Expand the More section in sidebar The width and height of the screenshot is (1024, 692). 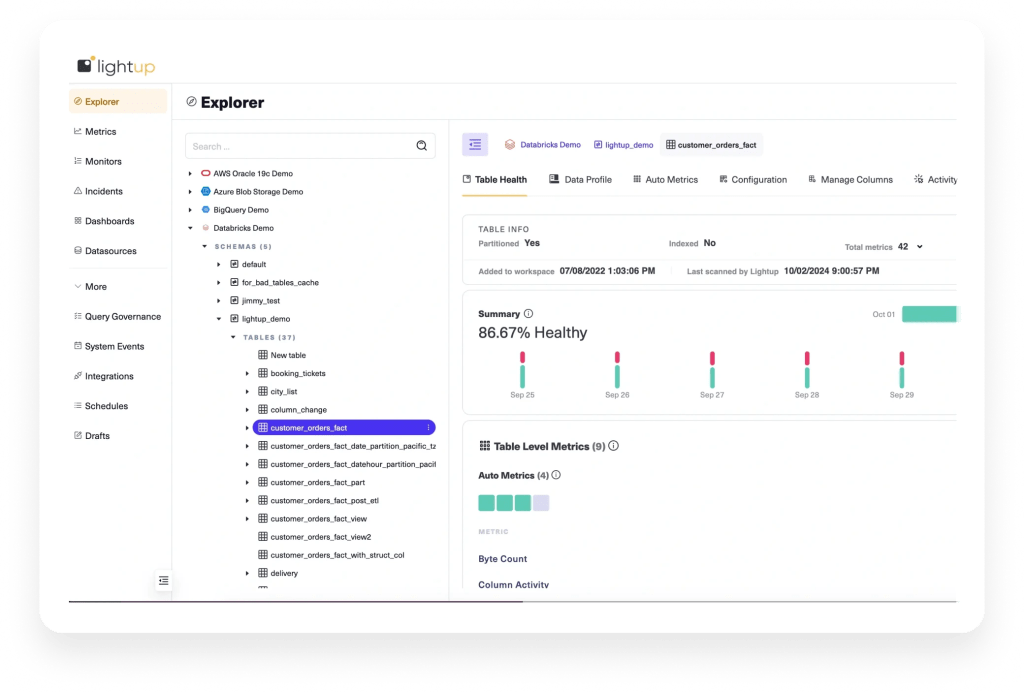click(x=95, y=286)
